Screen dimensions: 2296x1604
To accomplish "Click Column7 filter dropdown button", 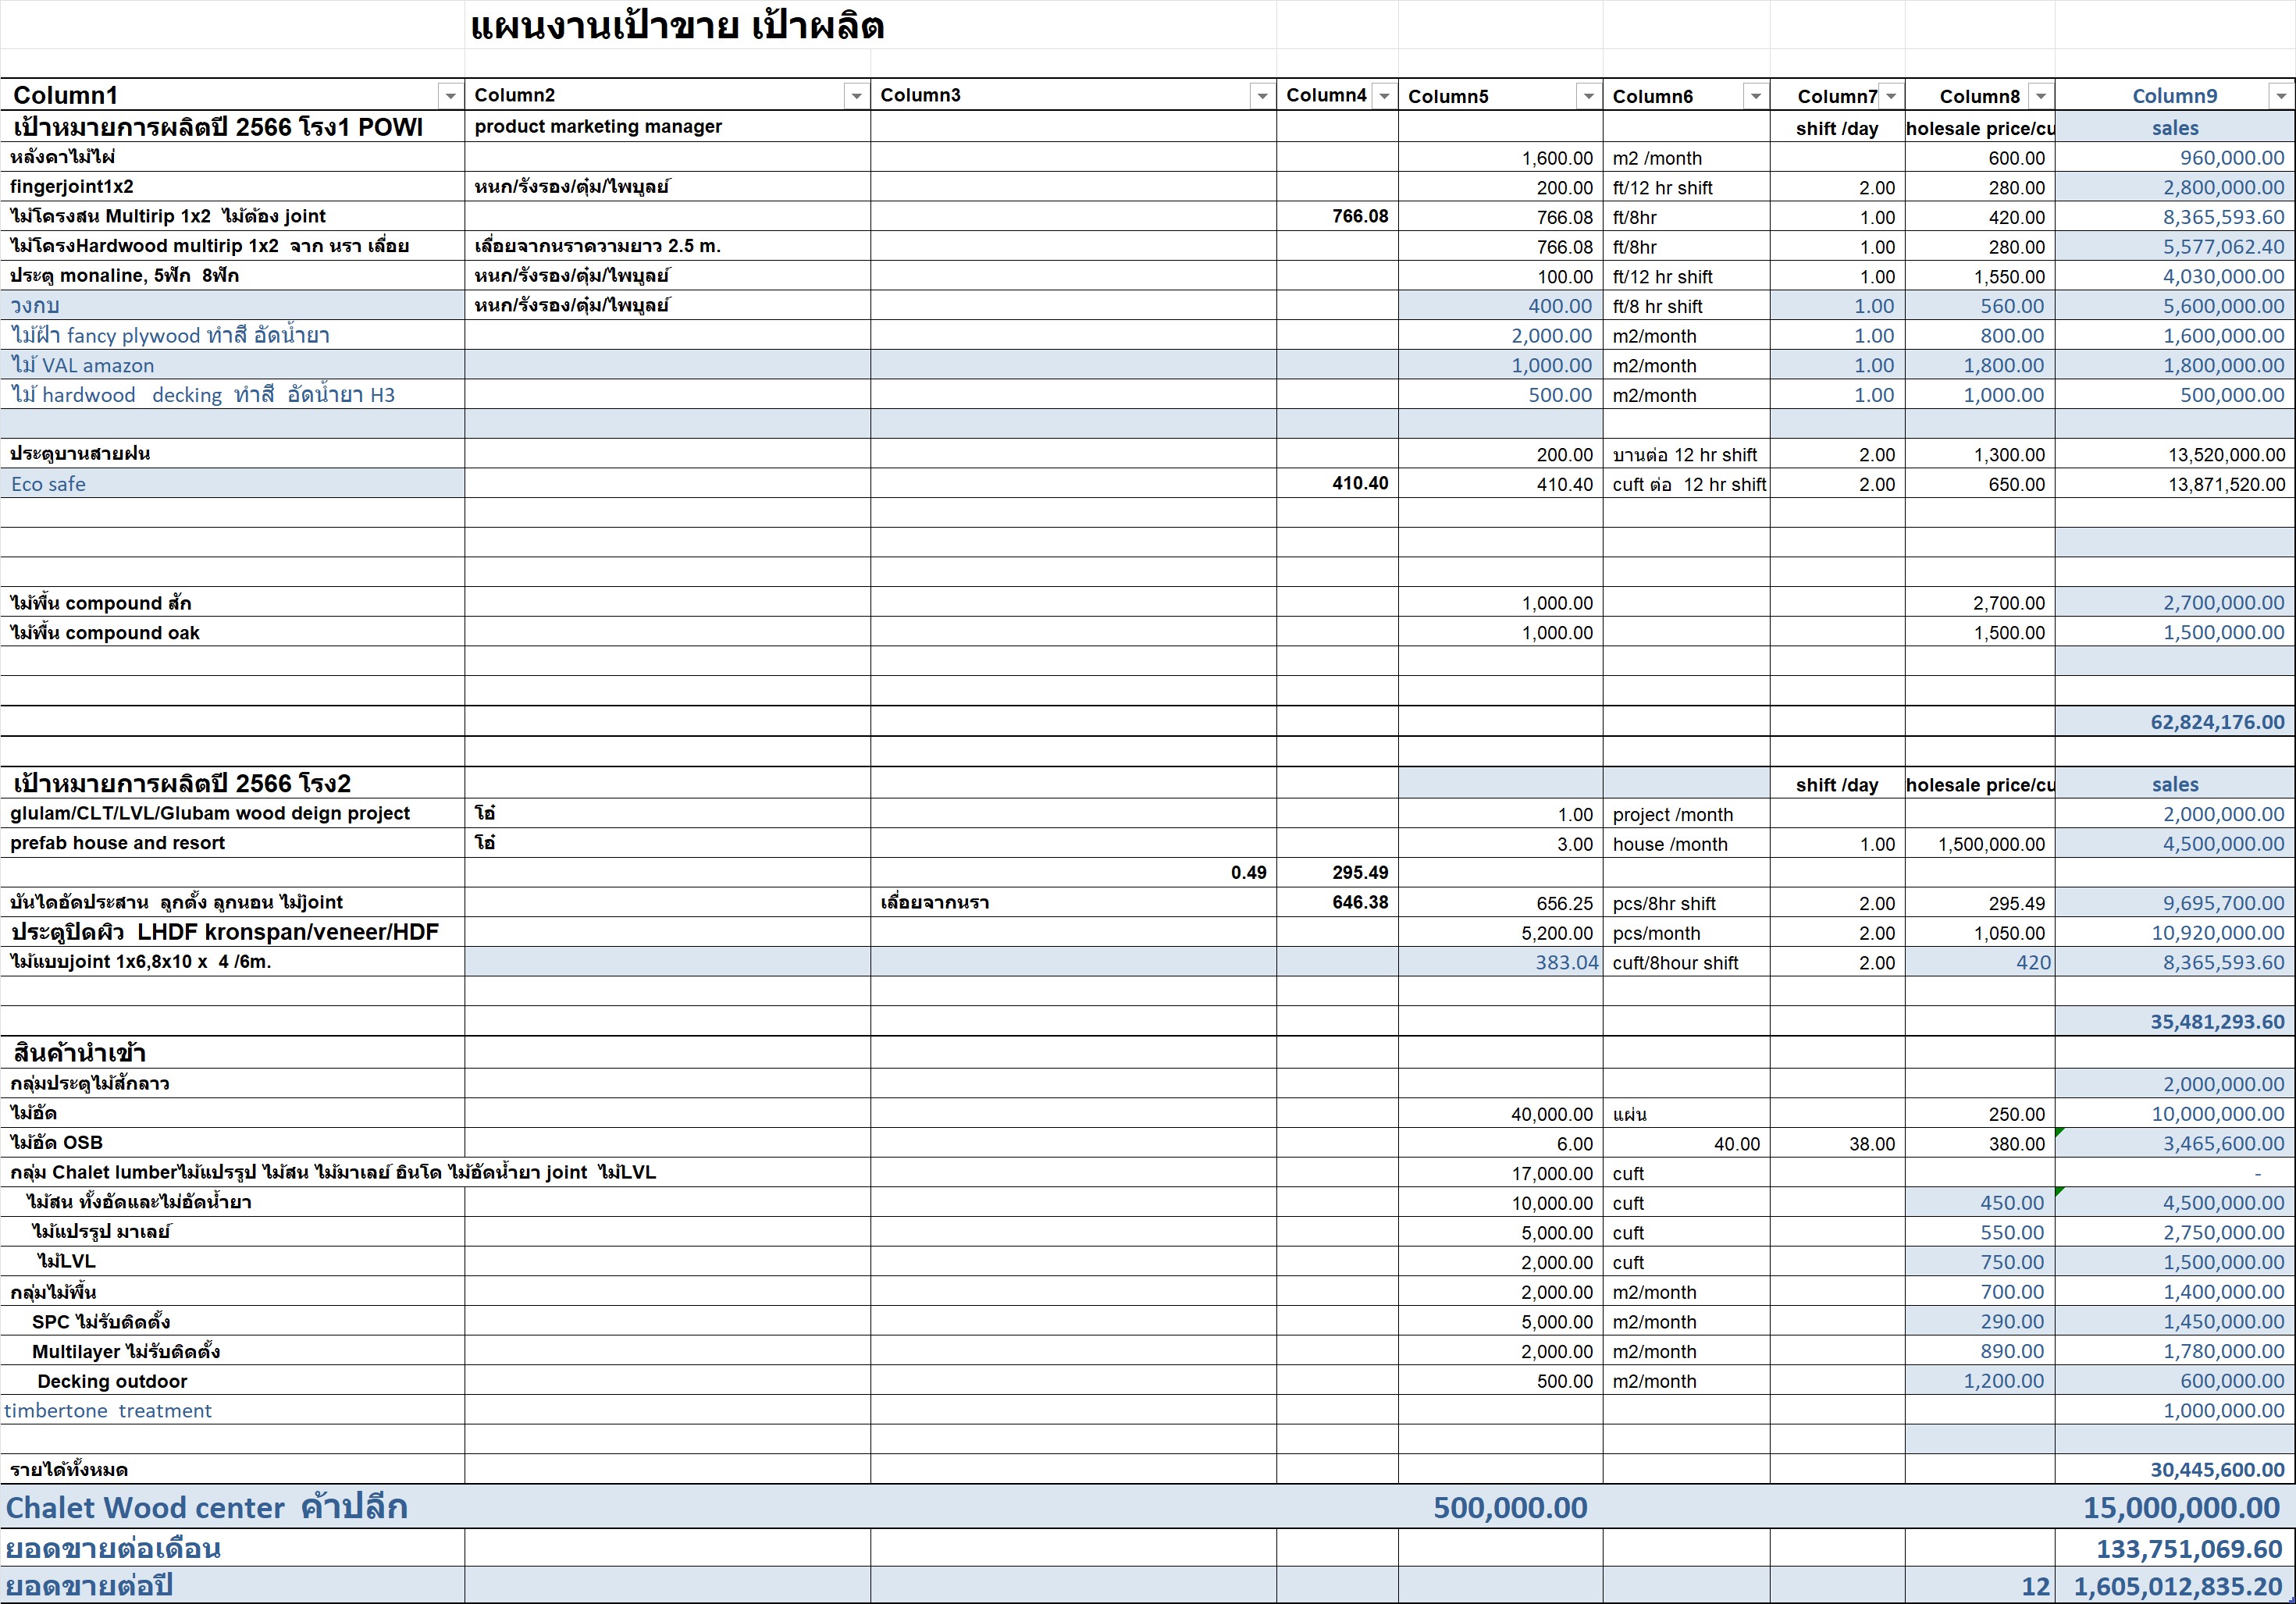I will click(1890, 96).
